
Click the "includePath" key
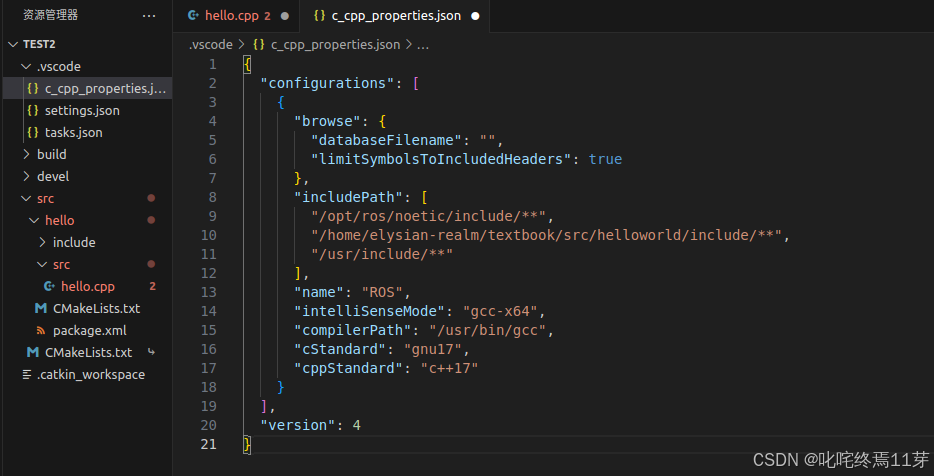tap(349, 197)
